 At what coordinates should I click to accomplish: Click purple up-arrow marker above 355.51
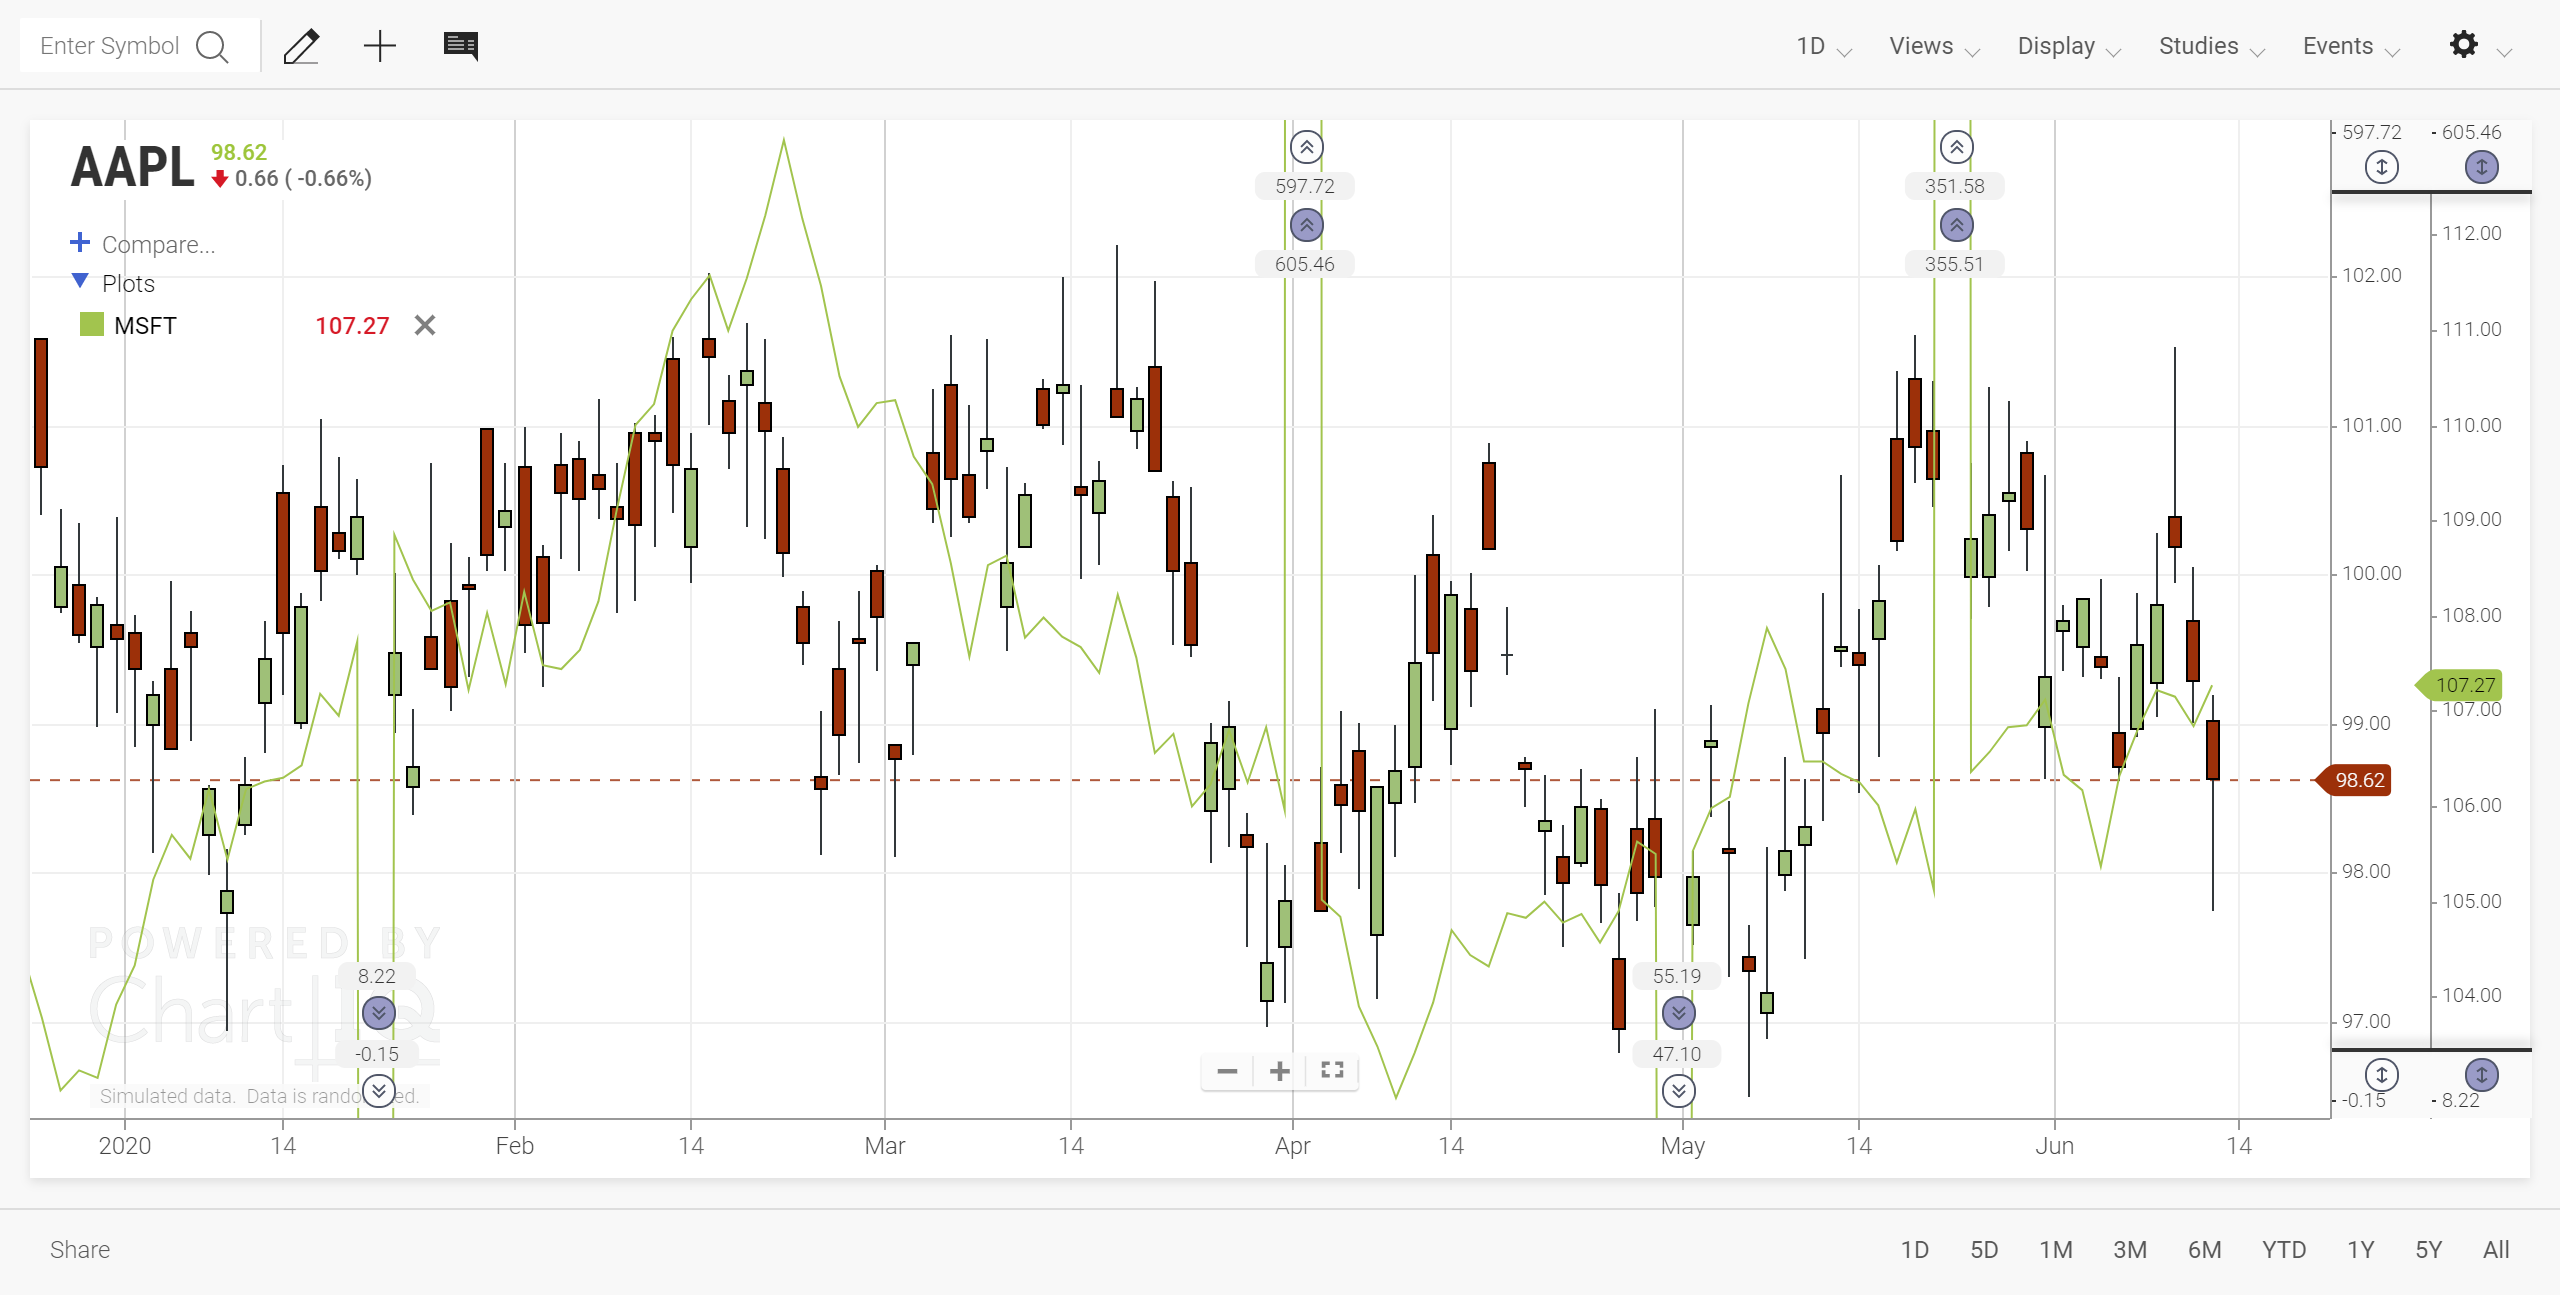pyautogui.click(x=1957, y=225)
